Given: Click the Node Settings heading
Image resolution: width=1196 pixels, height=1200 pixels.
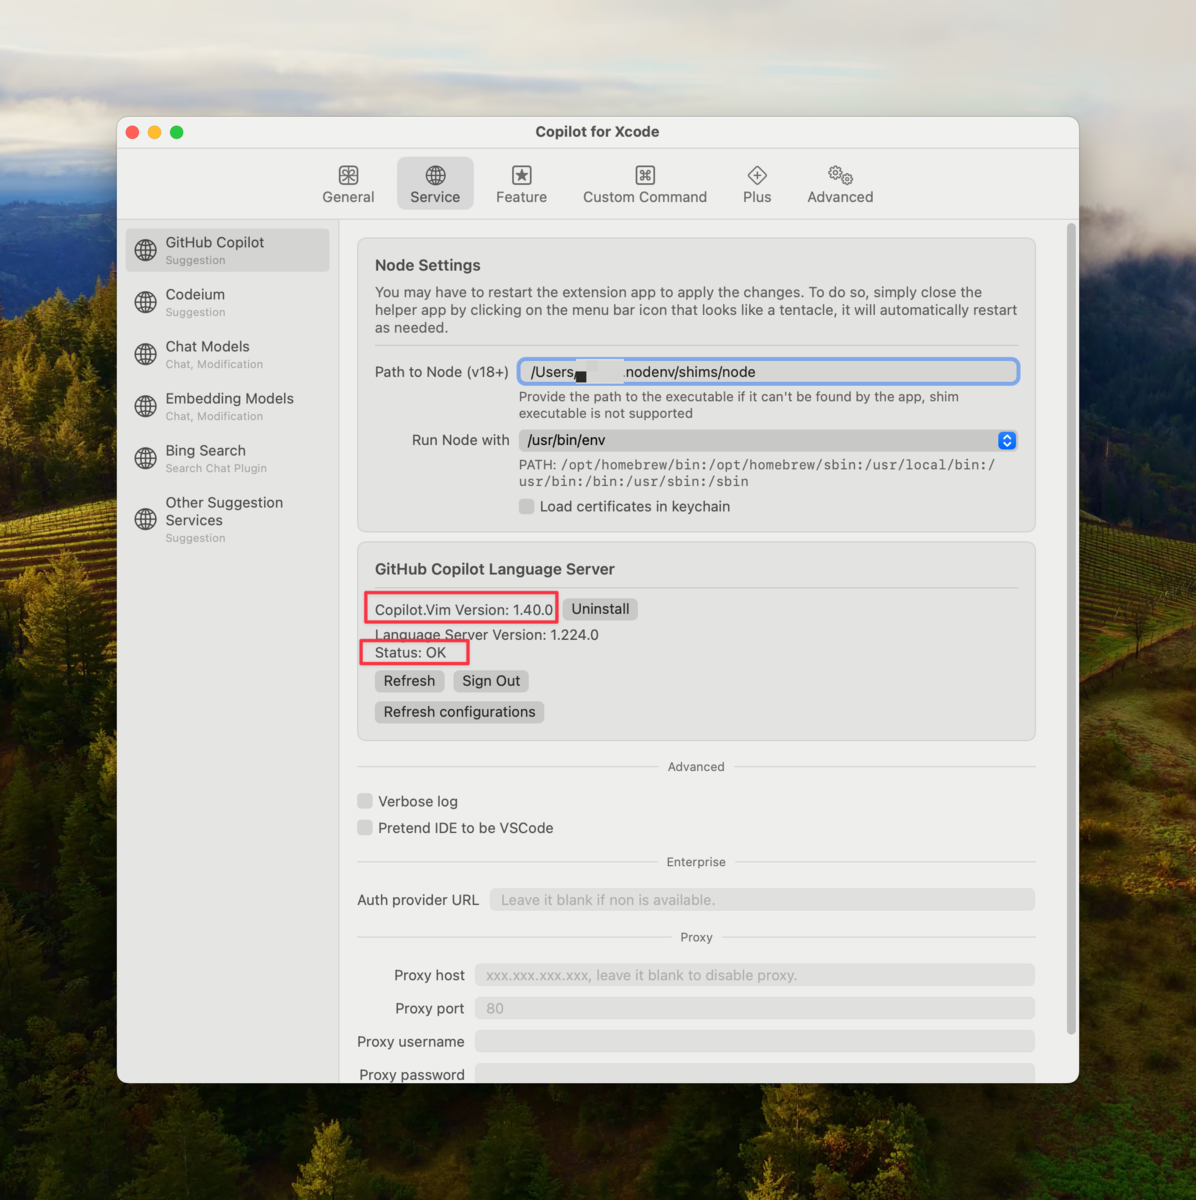Looking at the screenshot, I should point(427,265).
